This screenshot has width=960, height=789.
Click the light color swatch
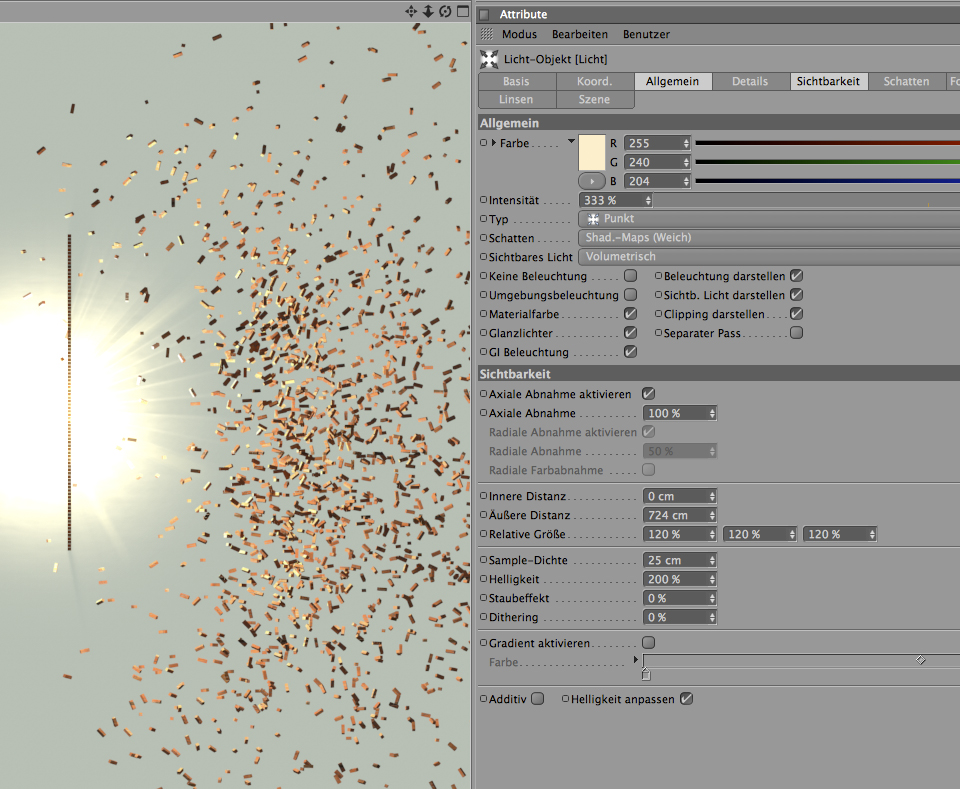(x=592, y=152)
